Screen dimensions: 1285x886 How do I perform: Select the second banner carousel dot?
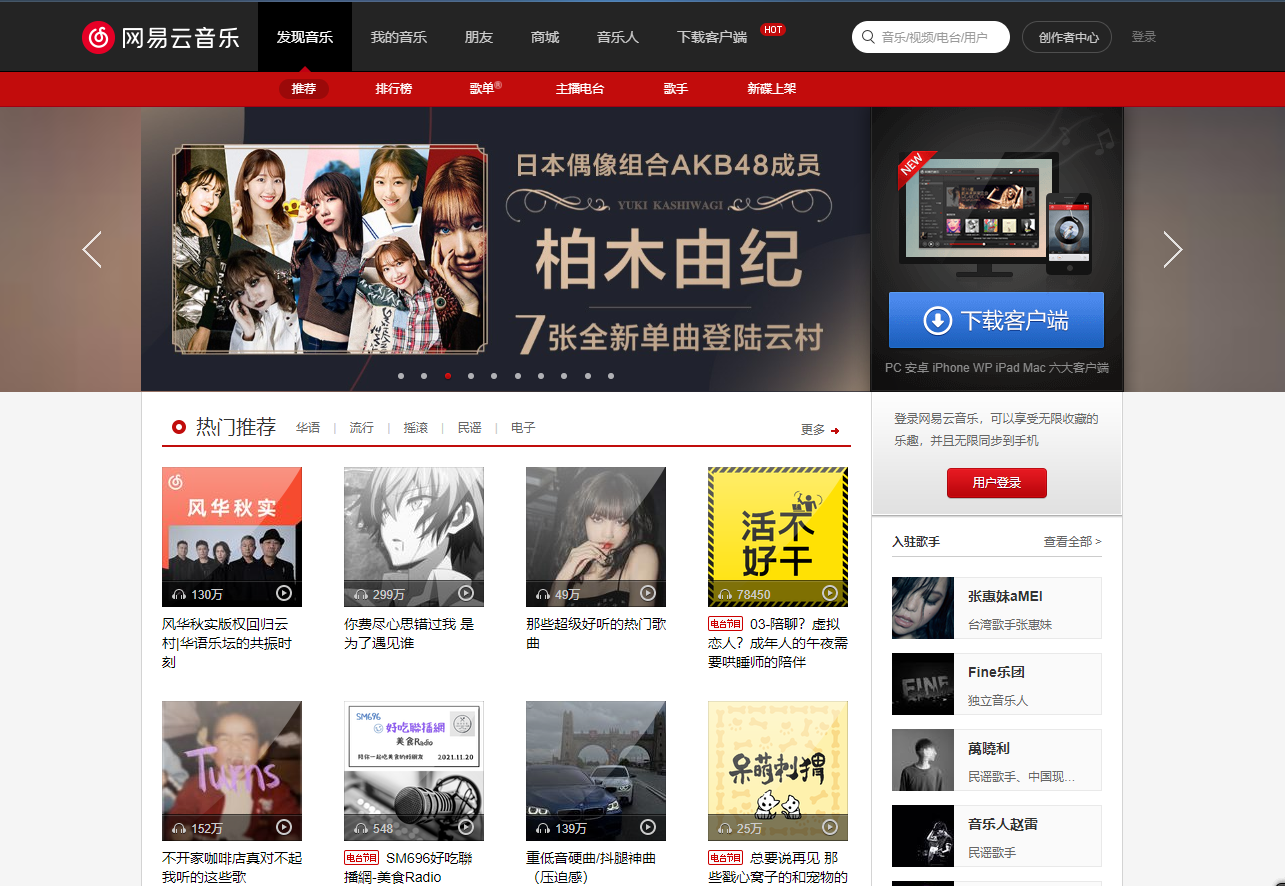pyautogui.click(x=424, y=376)
